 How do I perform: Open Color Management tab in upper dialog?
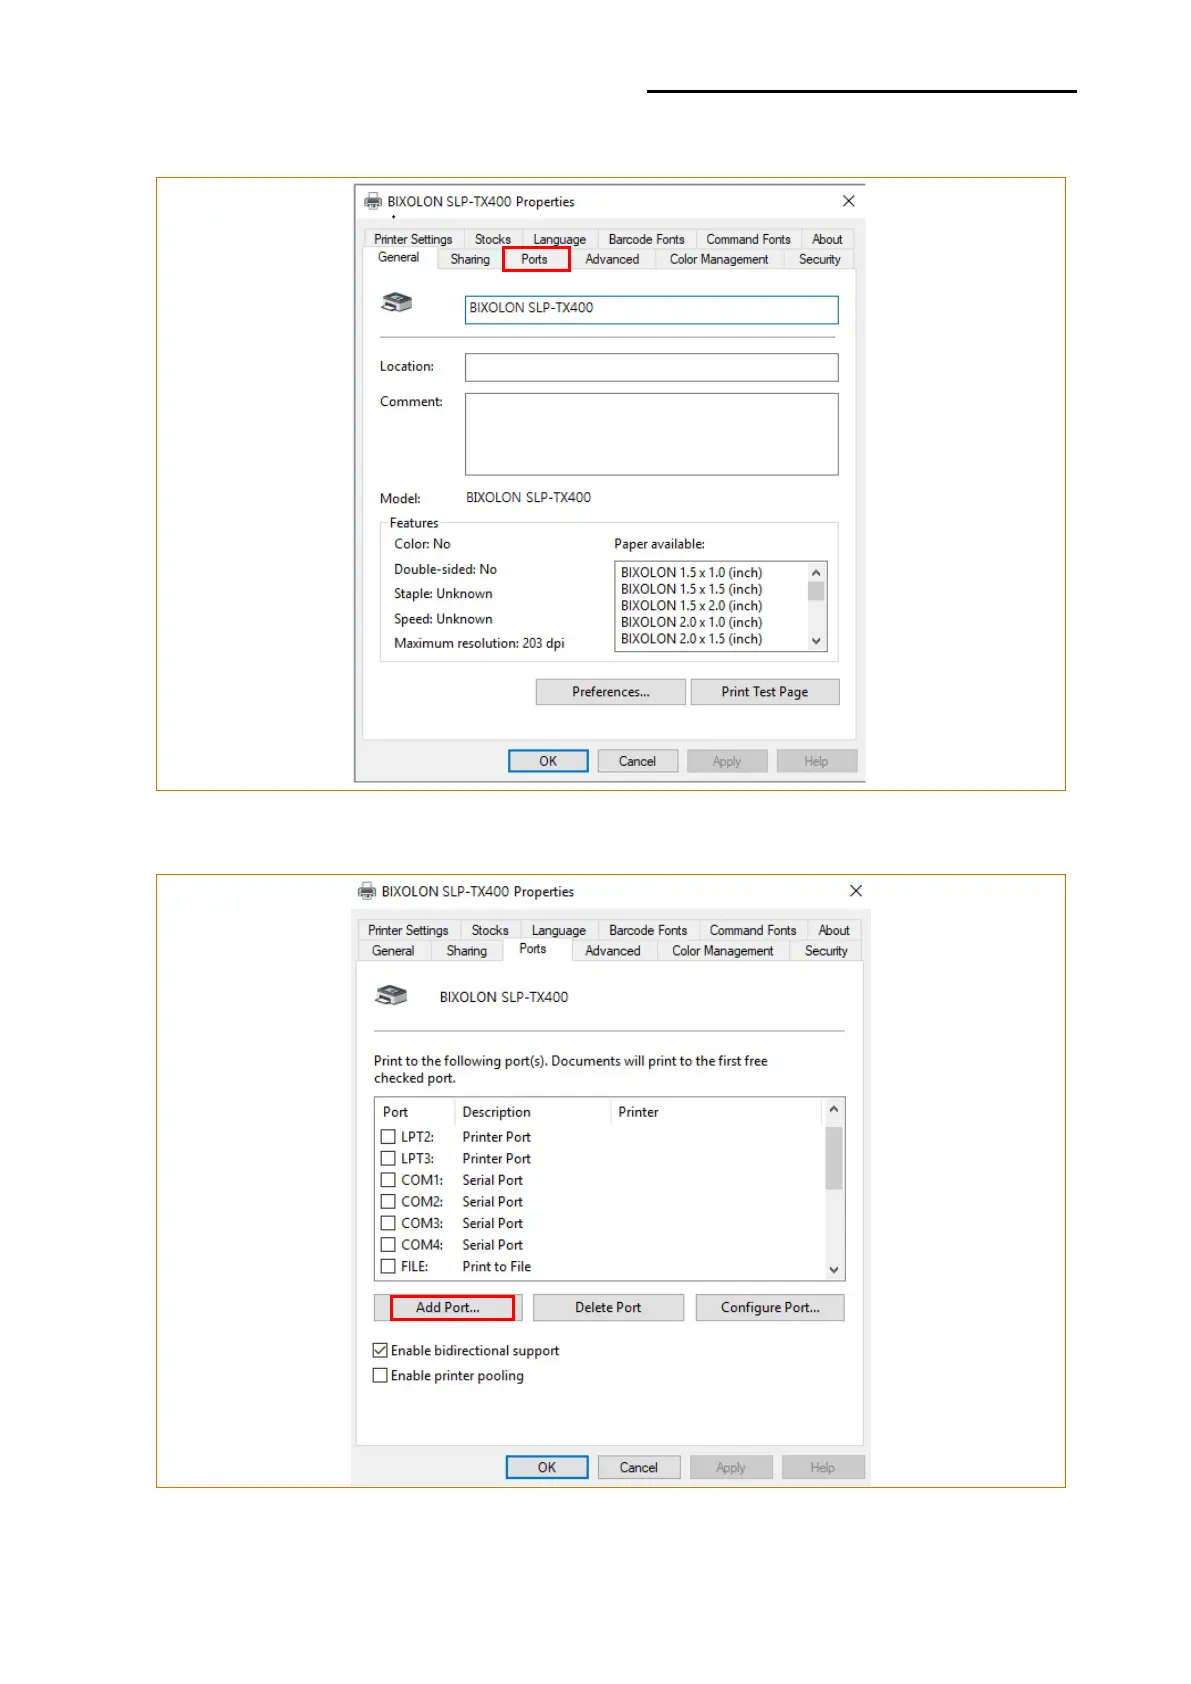719,259
